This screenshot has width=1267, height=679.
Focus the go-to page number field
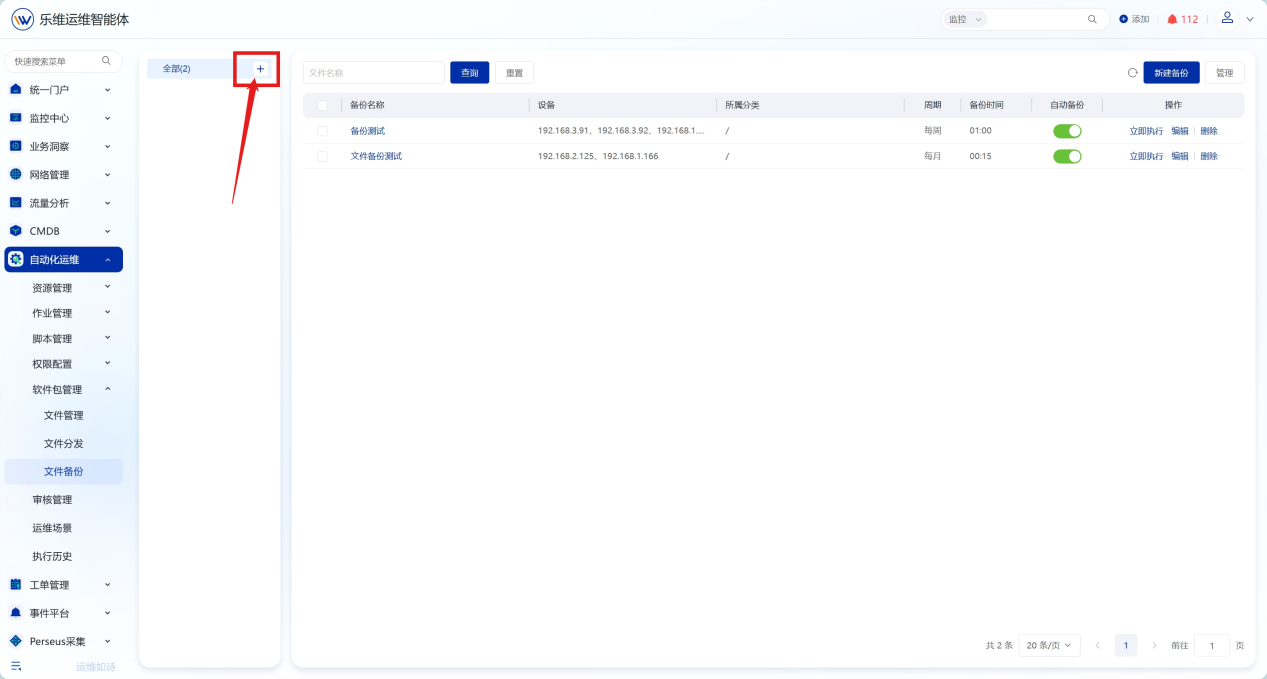click(1212, 645)
